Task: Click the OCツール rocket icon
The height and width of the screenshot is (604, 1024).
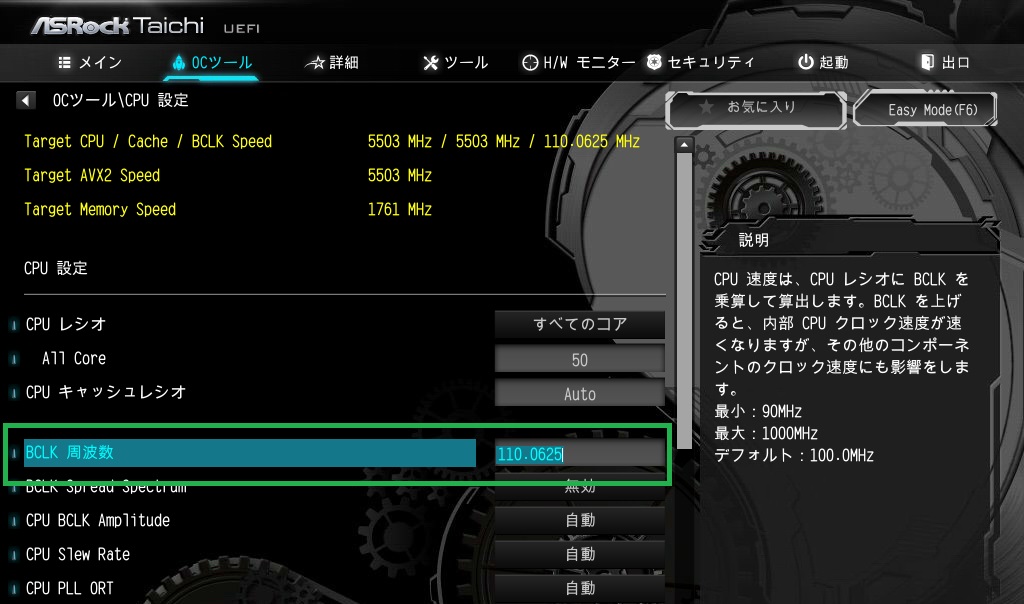Action: 178,63
